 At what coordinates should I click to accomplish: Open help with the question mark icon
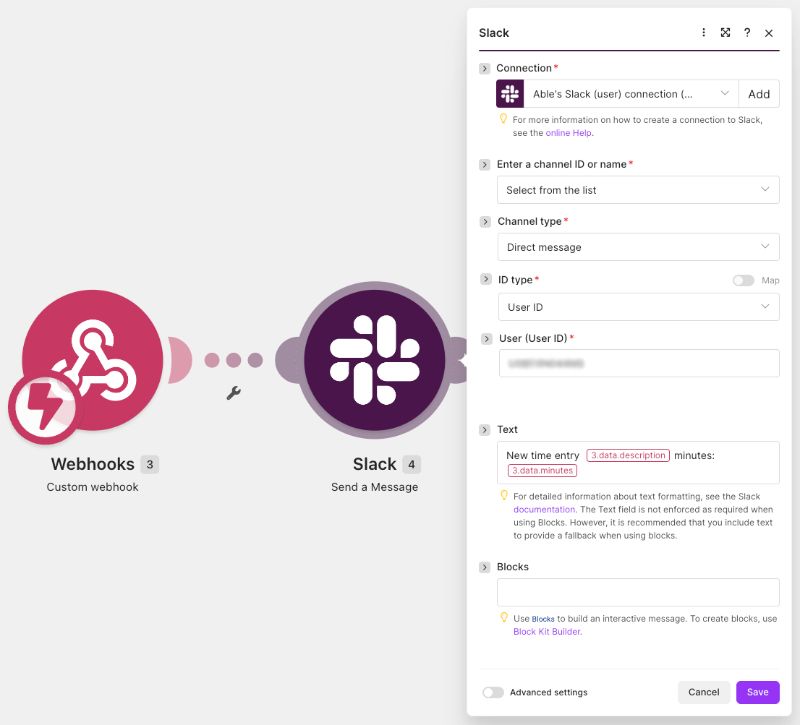[x=747, y=33]
